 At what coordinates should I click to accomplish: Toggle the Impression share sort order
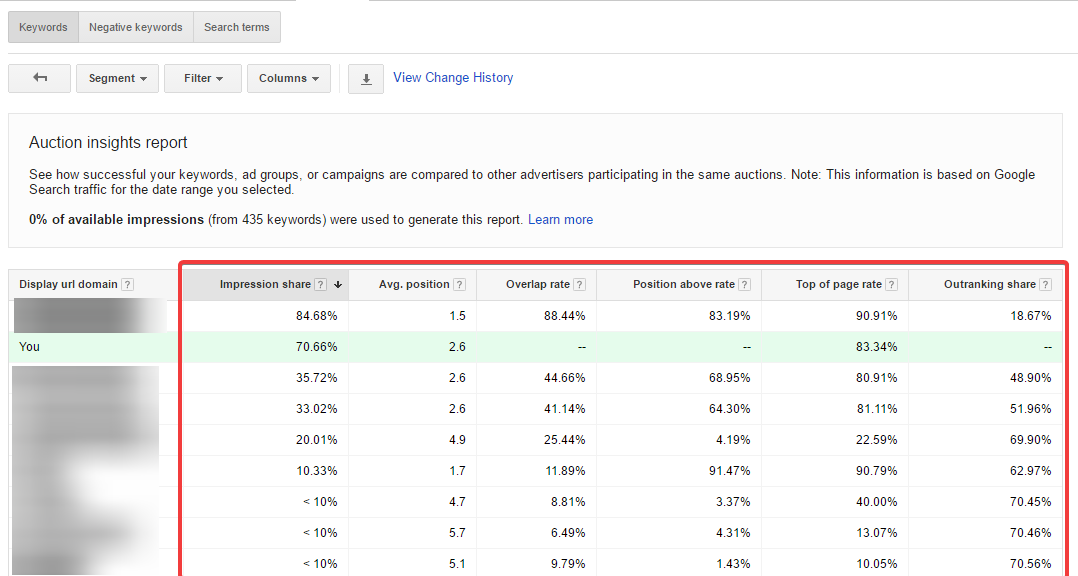(338, 285)
